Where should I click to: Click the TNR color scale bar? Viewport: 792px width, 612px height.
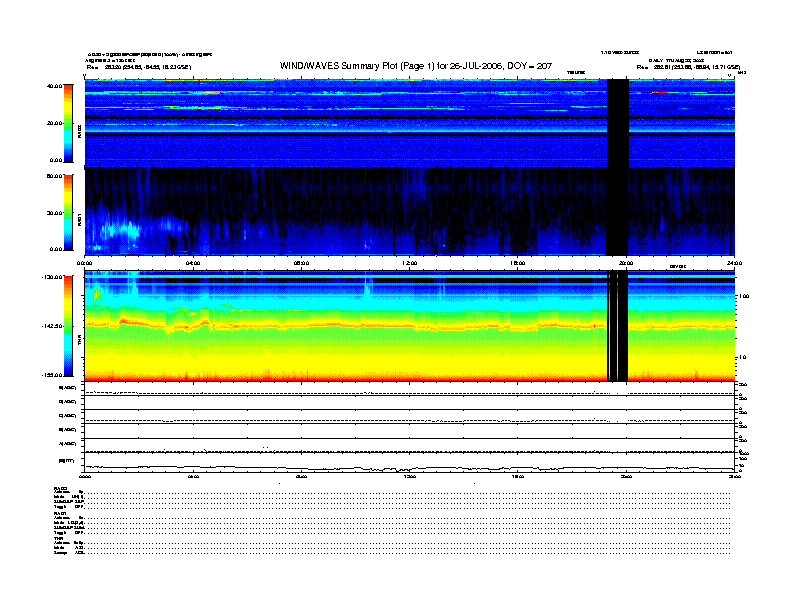pyautogui.click(x=68, y=326)
